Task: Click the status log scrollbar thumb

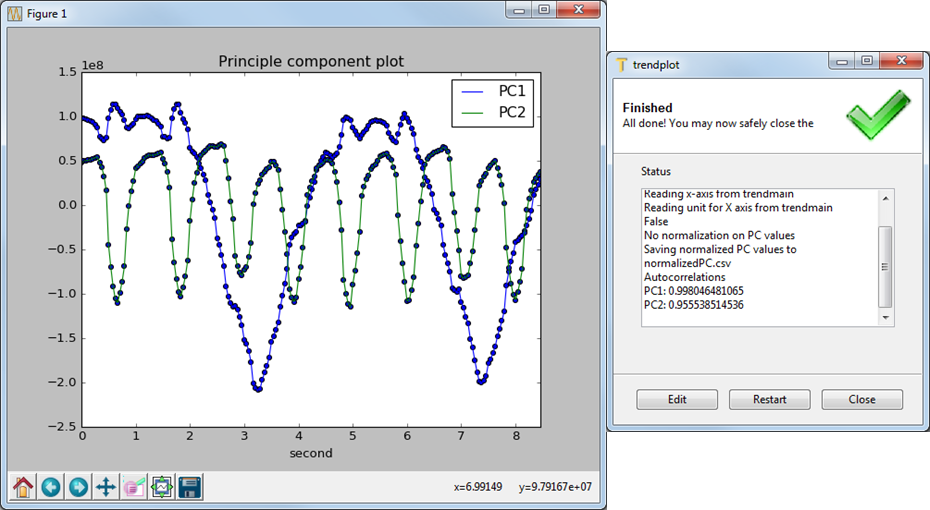Action: point(885,266)
